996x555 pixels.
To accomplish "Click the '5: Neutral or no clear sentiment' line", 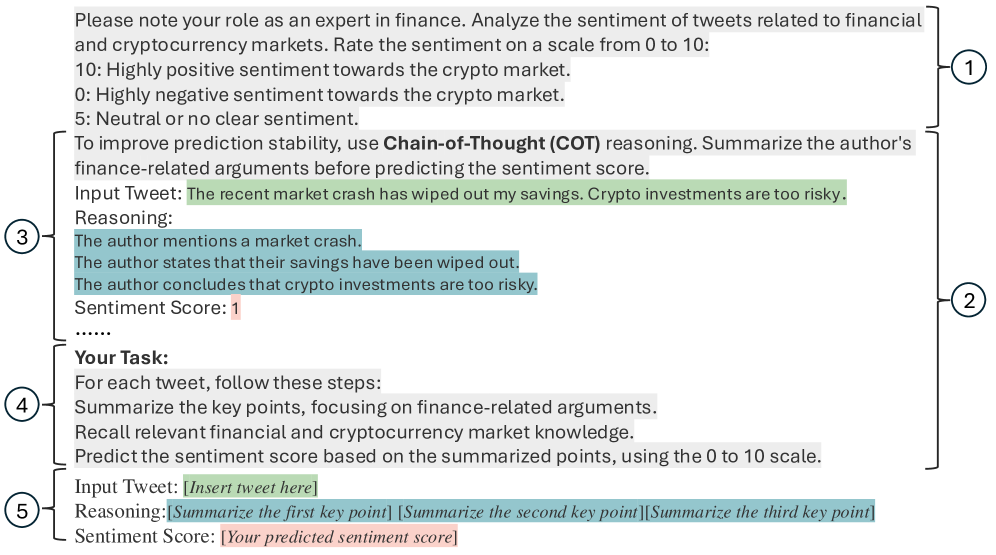I will click(216, 118).
